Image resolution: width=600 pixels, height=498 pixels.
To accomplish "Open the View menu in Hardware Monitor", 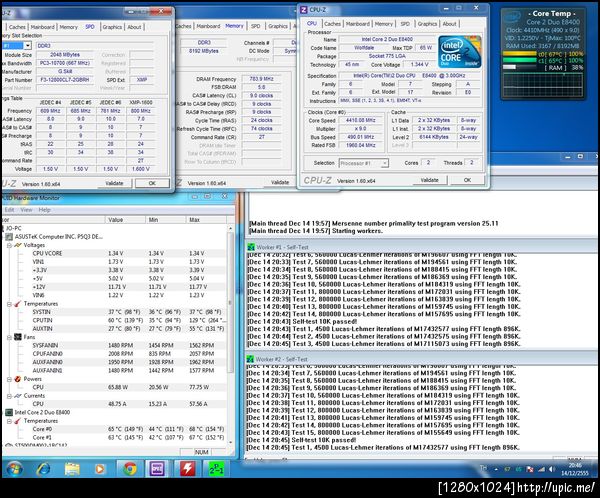I will [x=26, y=210].
